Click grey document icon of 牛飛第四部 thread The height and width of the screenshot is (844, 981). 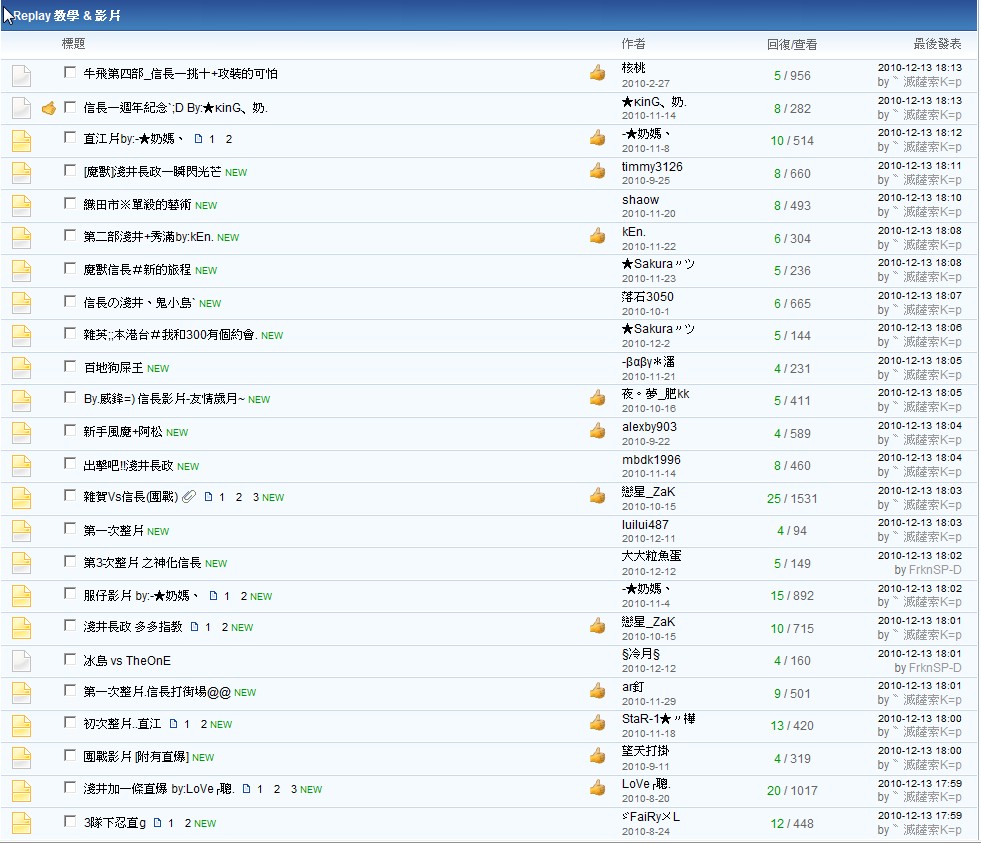(x=21, y=76)
